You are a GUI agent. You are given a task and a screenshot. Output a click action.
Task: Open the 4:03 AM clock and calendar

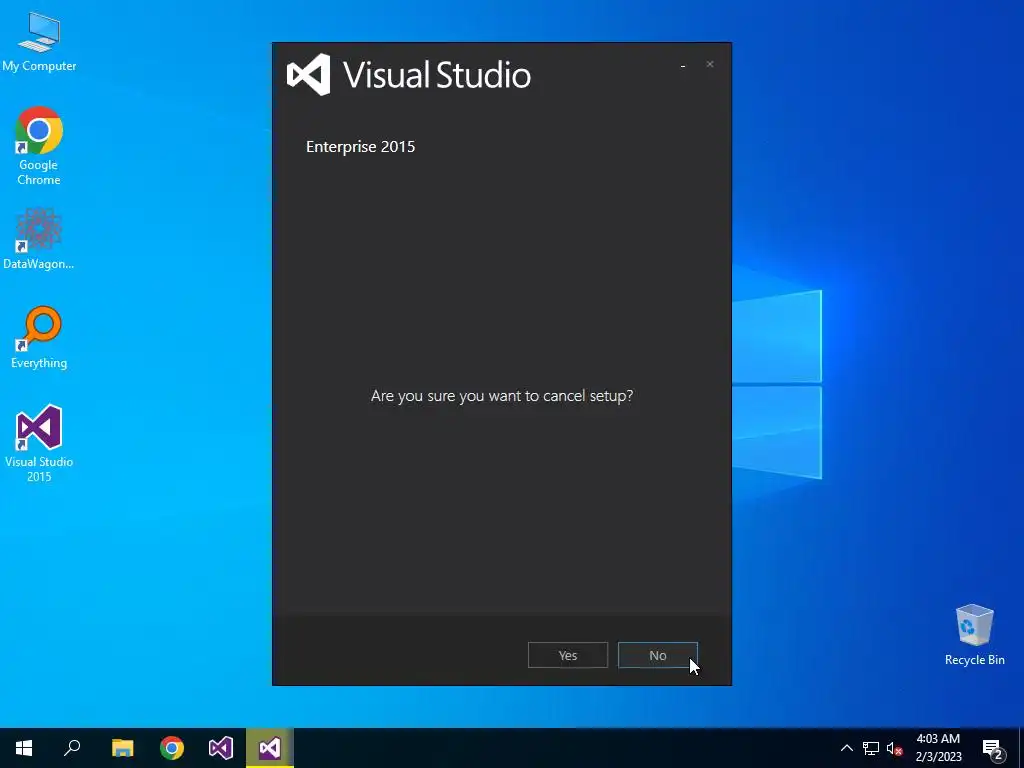pyautogui.click(x=938, y=748)
